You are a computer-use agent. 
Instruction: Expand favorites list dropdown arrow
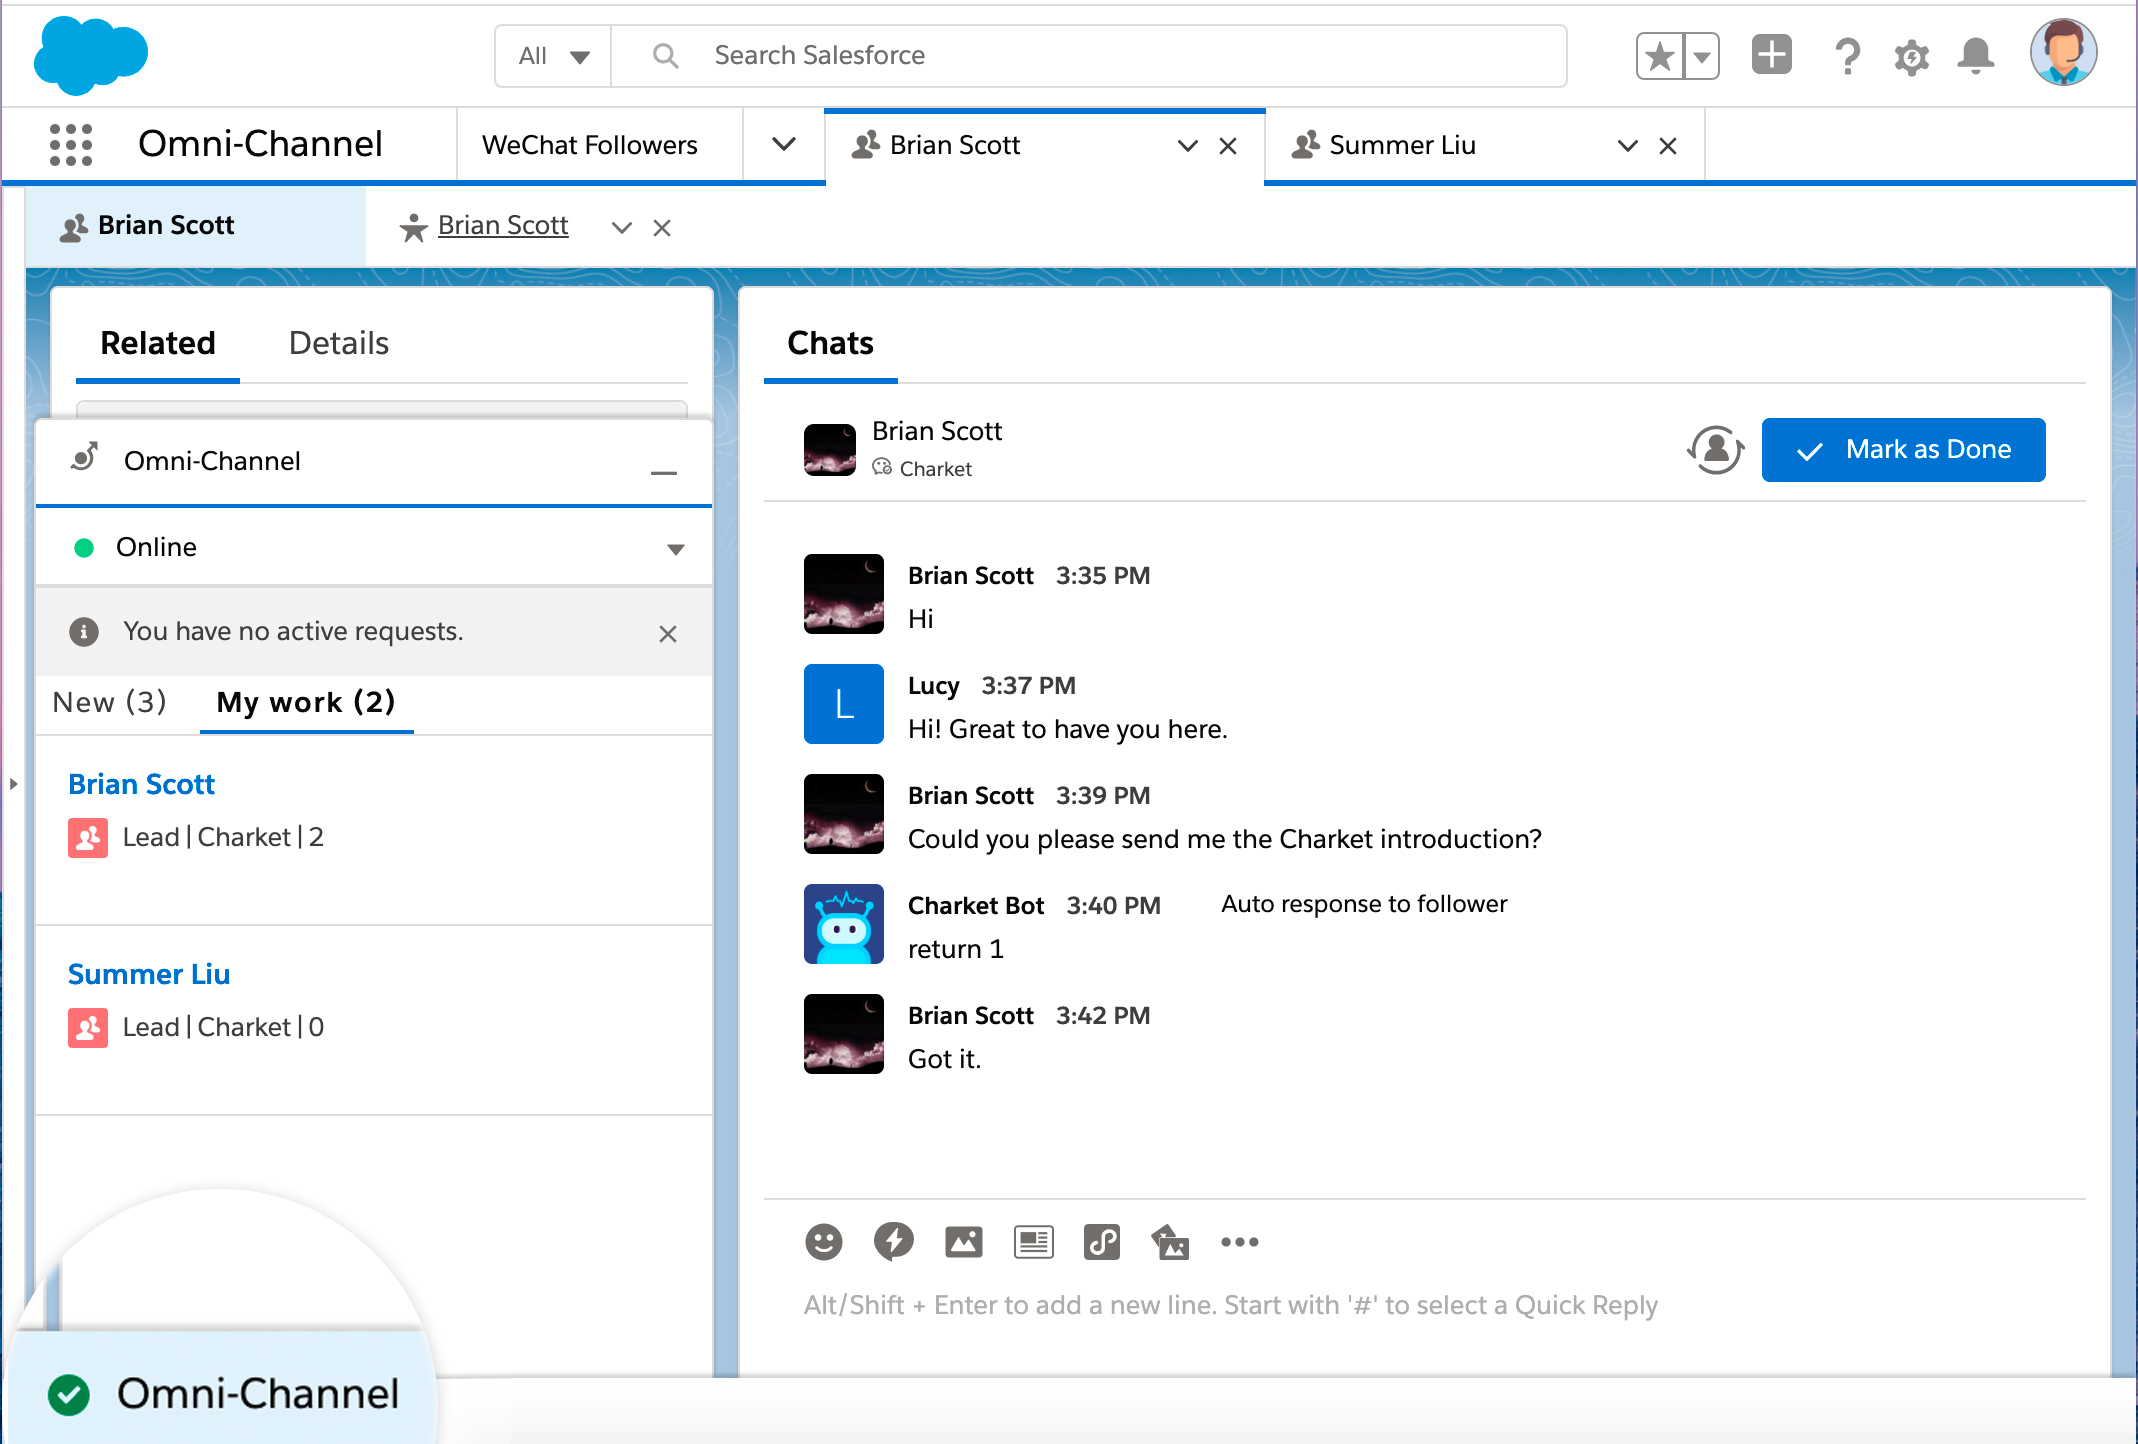point(1701,56)
